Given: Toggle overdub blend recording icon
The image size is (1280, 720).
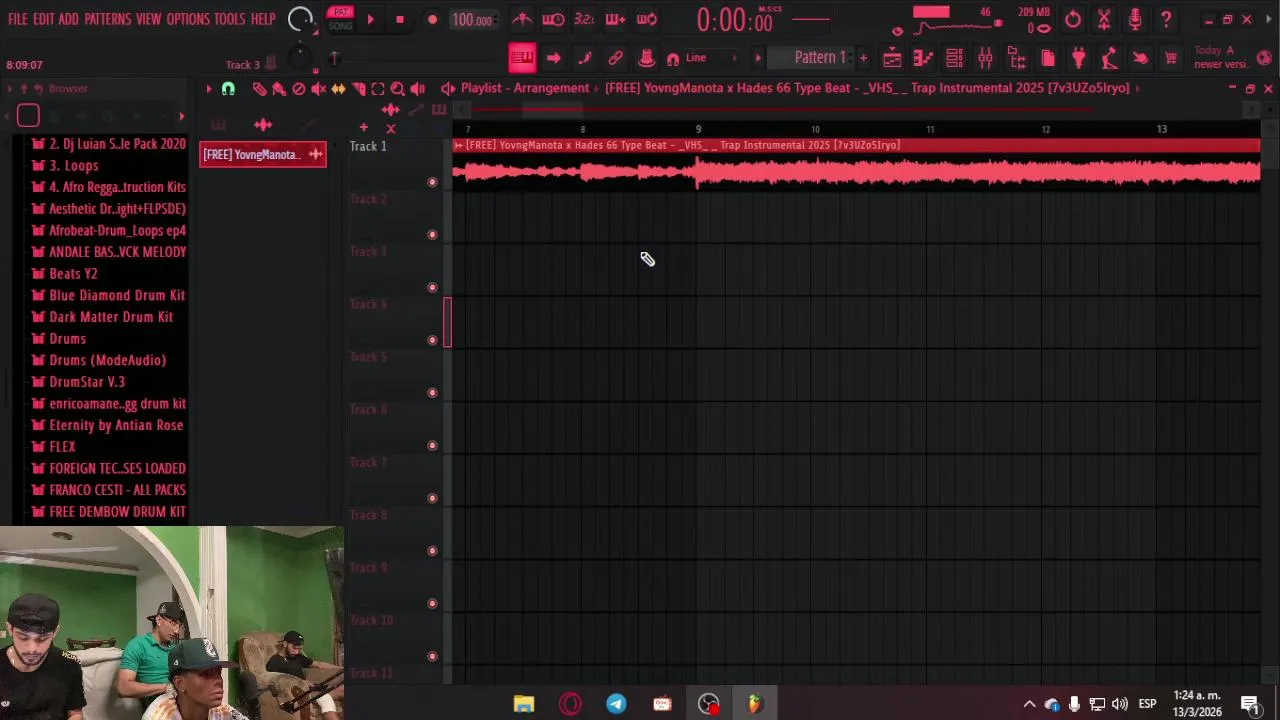Looking at the screenshot, I should 615,19.
